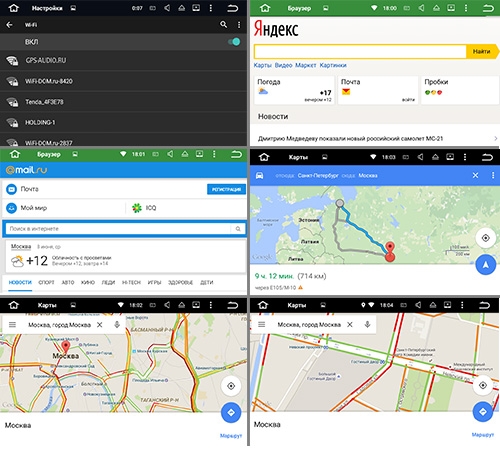Open ICQ with the flower icon
Screen dimensions: 500x451
[x=144, y=208]
